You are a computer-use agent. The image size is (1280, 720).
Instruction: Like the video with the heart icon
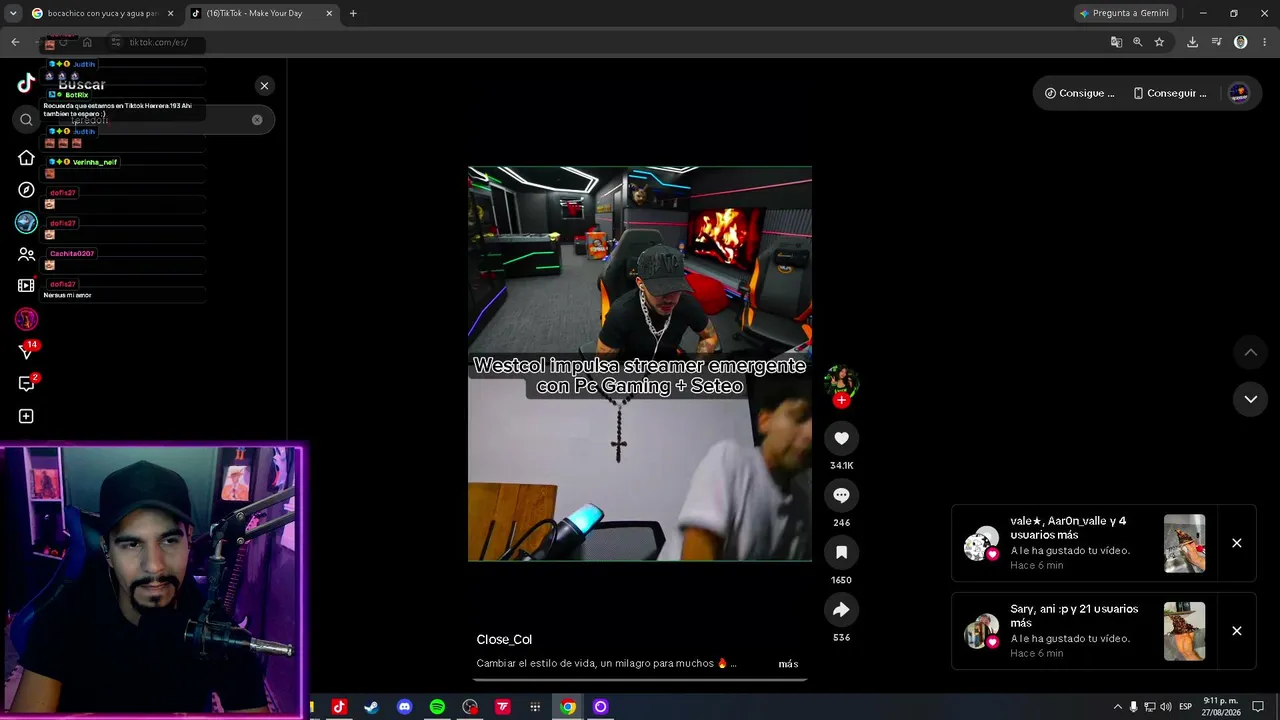(x=841, y=438)
